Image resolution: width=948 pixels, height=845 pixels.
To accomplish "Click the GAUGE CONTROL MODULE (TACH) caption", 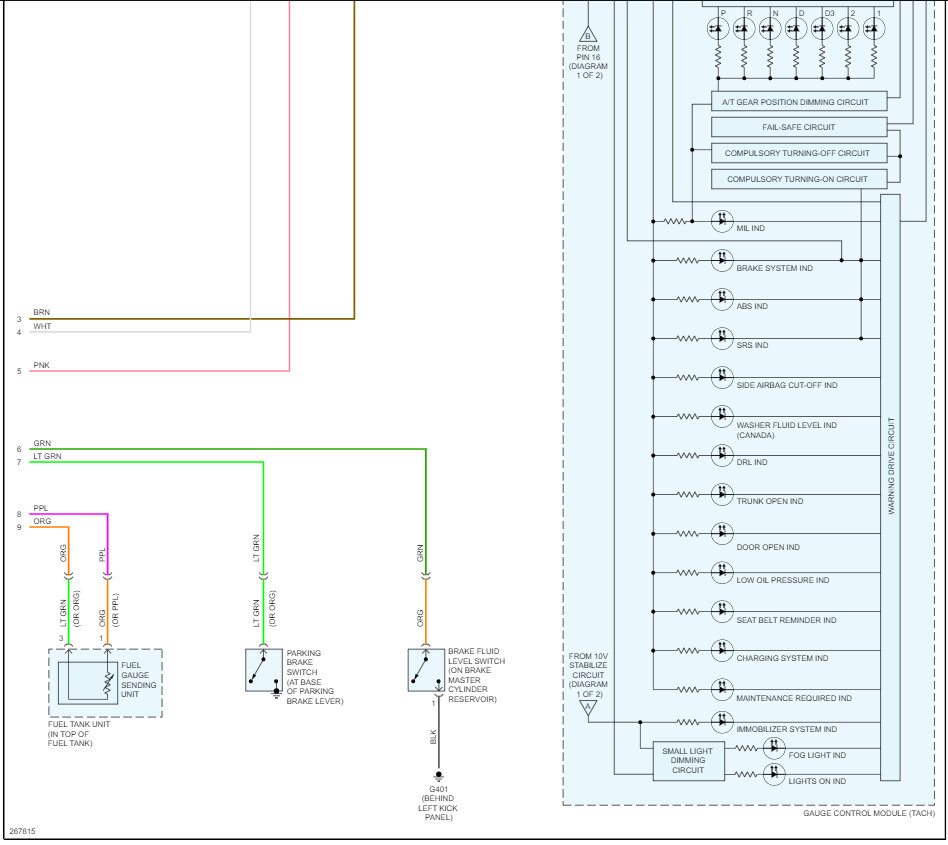I will coord(869,813).
